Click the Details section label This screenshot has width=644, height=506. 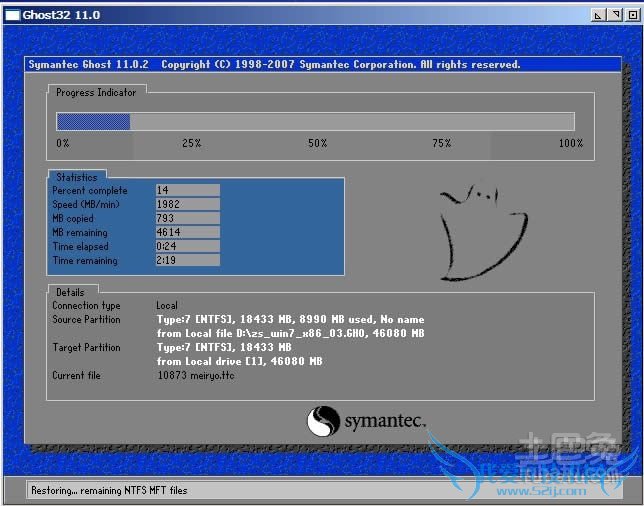point(70,292)
